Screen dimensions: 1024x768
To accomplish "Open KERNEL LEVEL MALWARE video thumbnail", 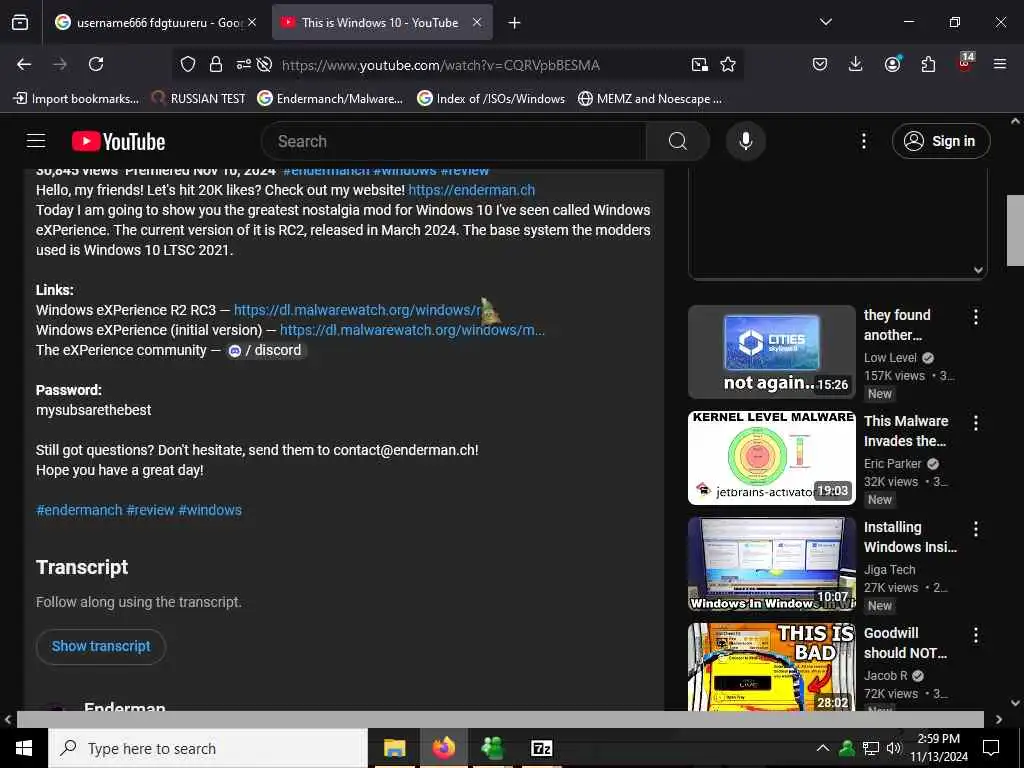I will point(771,458).
